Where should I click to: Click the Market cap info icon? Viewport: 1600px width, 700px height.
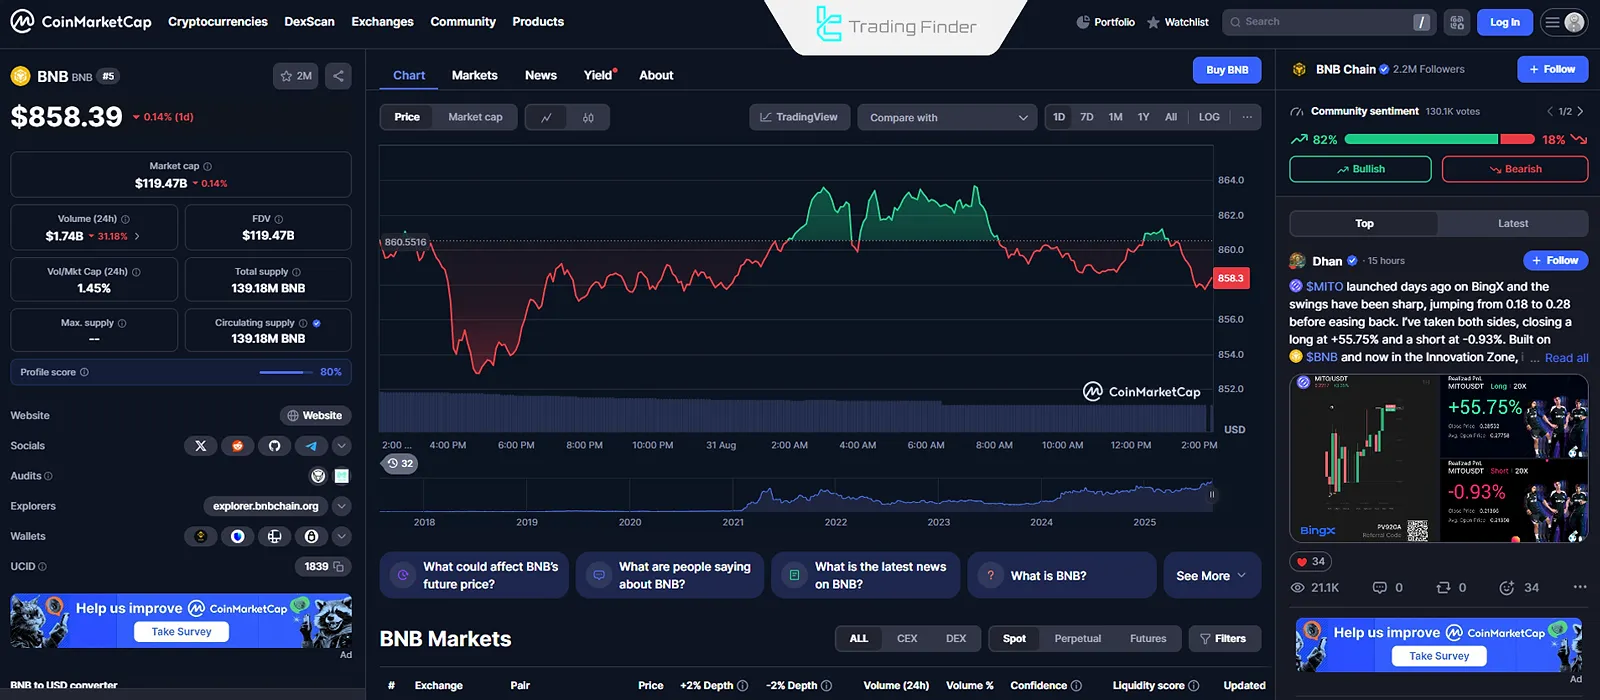point(208,166)
